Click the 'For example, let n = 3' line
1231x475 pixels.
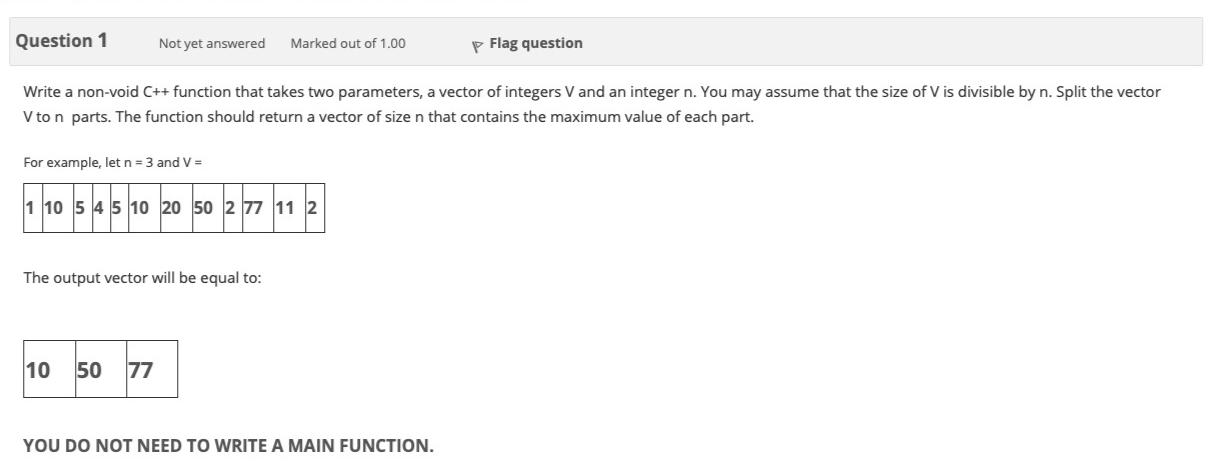coord(113,162)
